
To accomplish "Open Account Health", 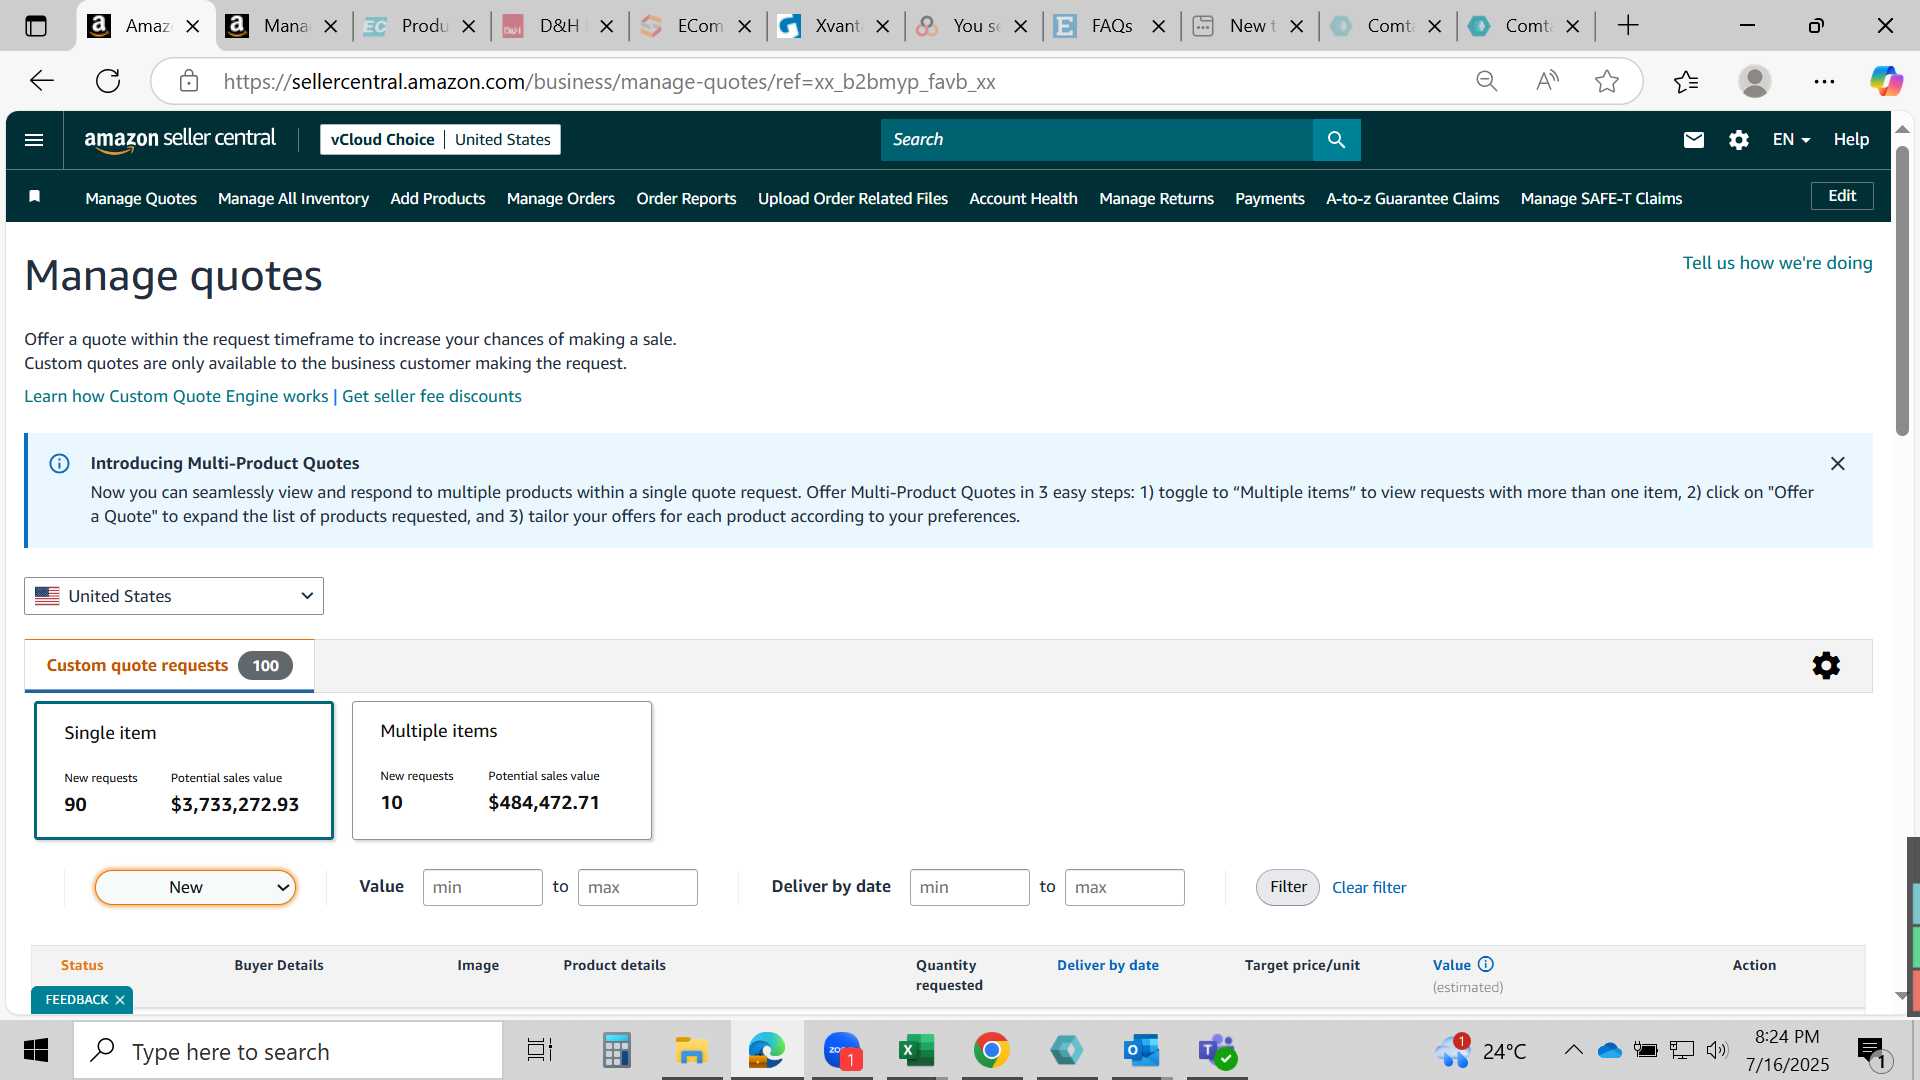I will coord(1023,198).
